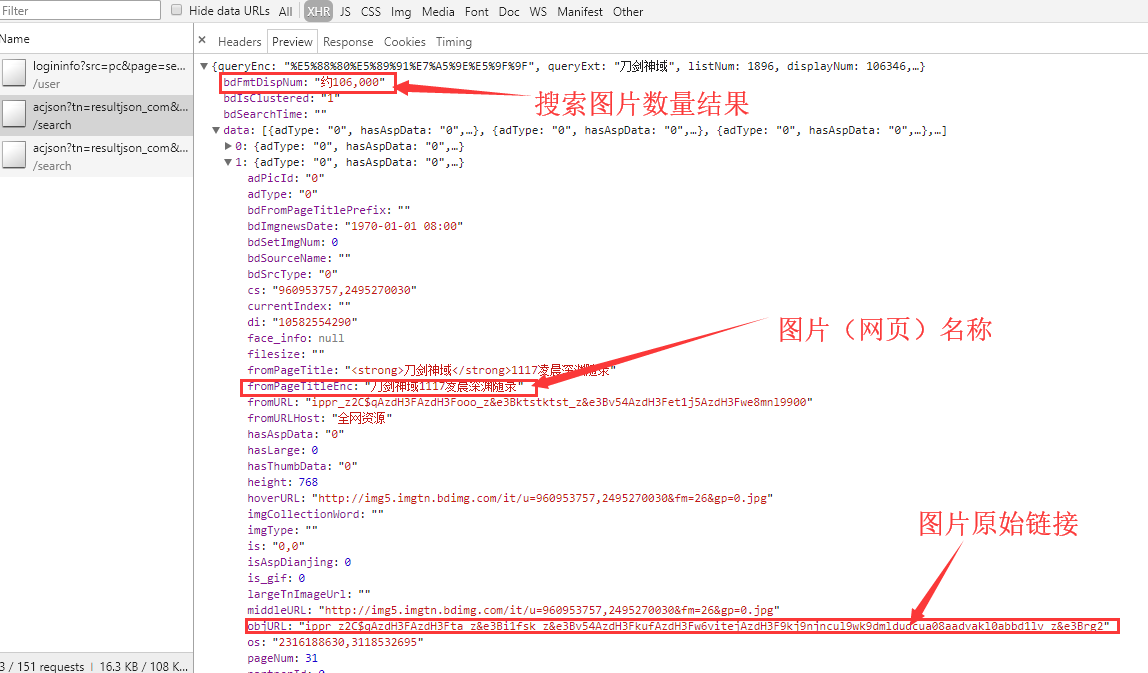Viewport: 1148px width, 673px height.
Task: Select the Cookies tab
Action: pos(404,42)
